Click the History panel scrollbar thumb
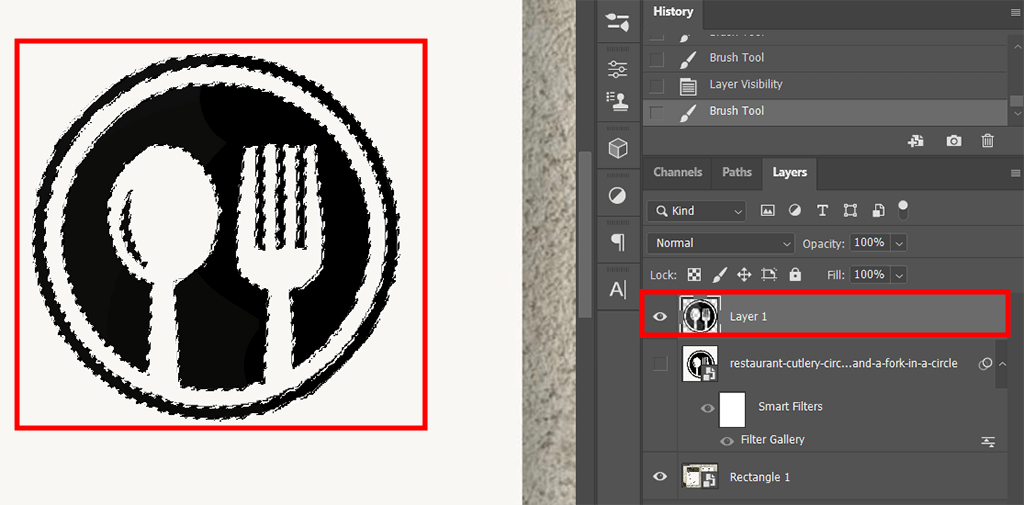 pos(1015,100)
